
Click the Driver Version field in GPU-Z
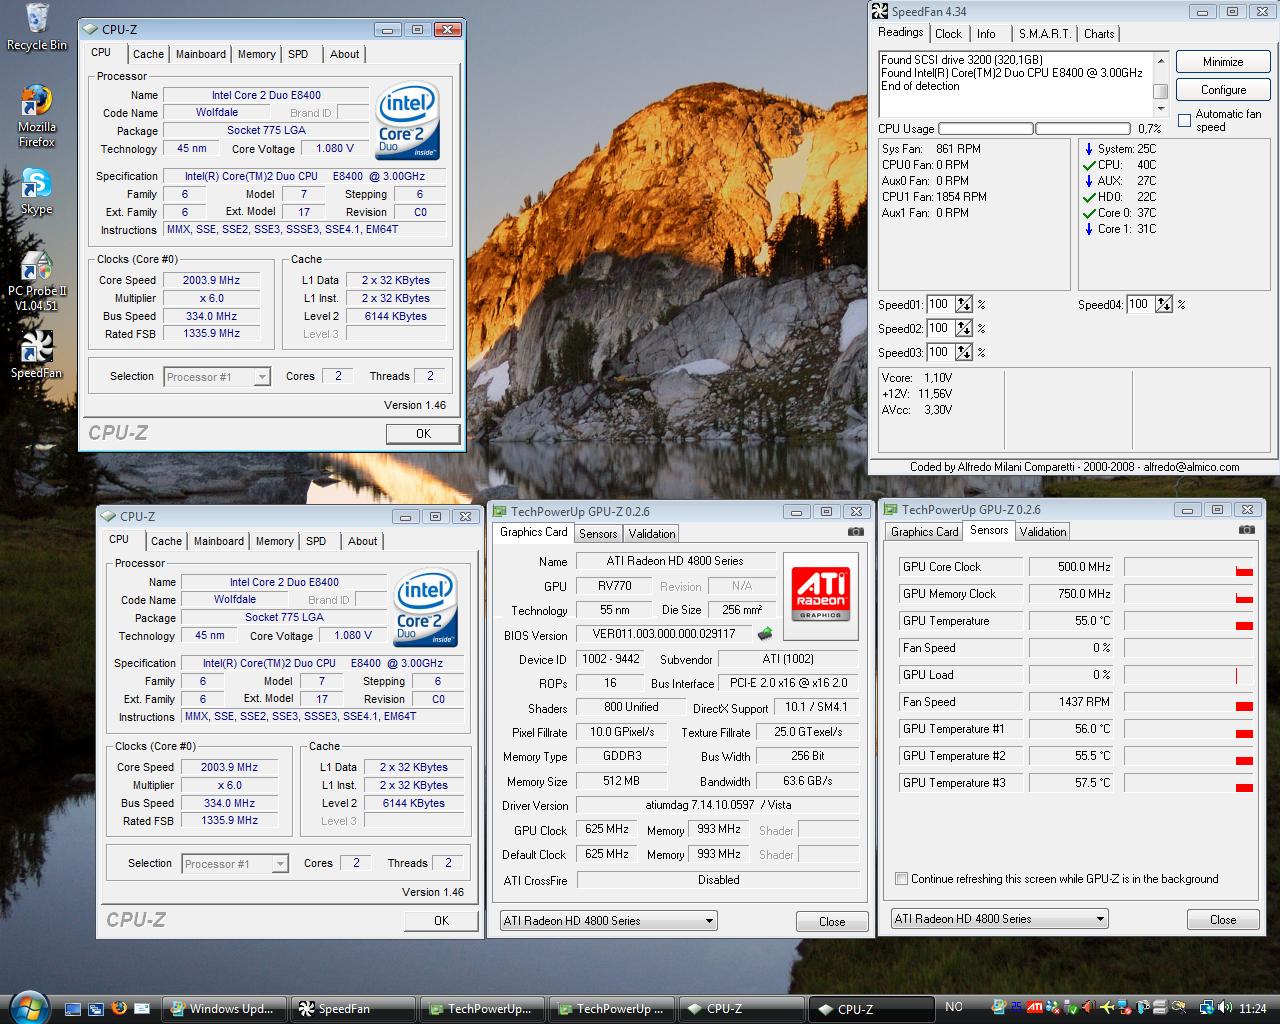coord(718,805)
